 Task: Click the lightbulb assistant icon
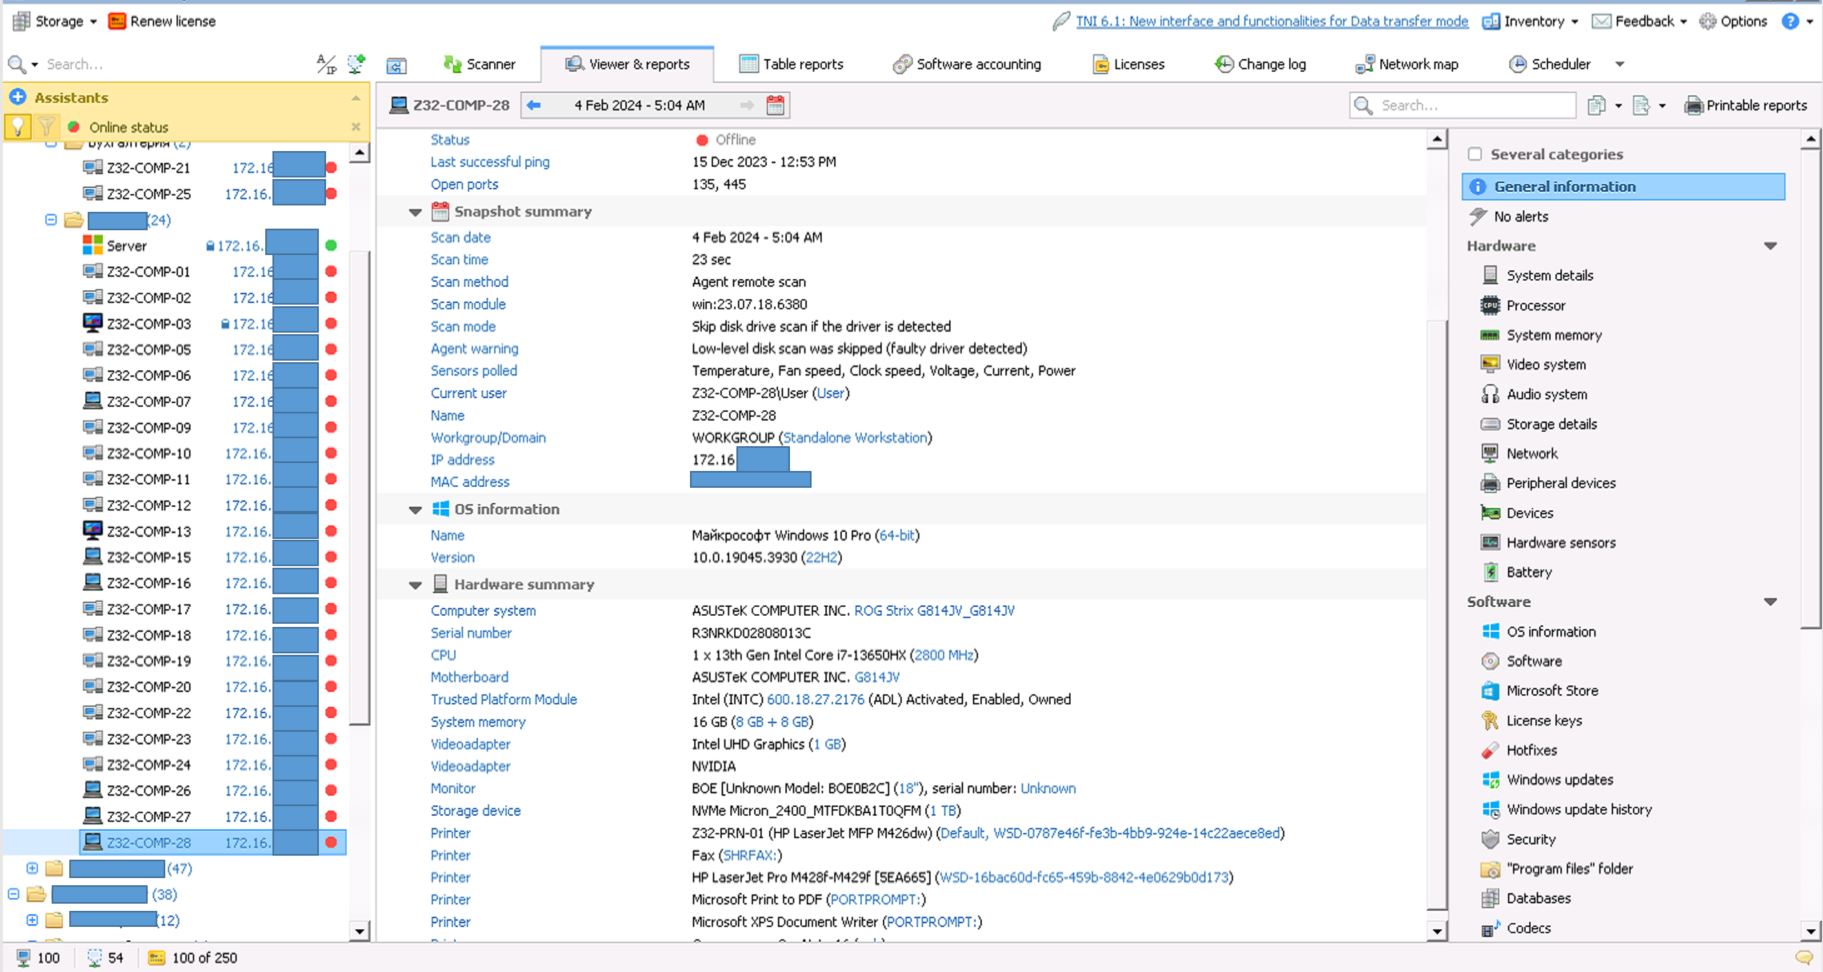click(18, 127)
